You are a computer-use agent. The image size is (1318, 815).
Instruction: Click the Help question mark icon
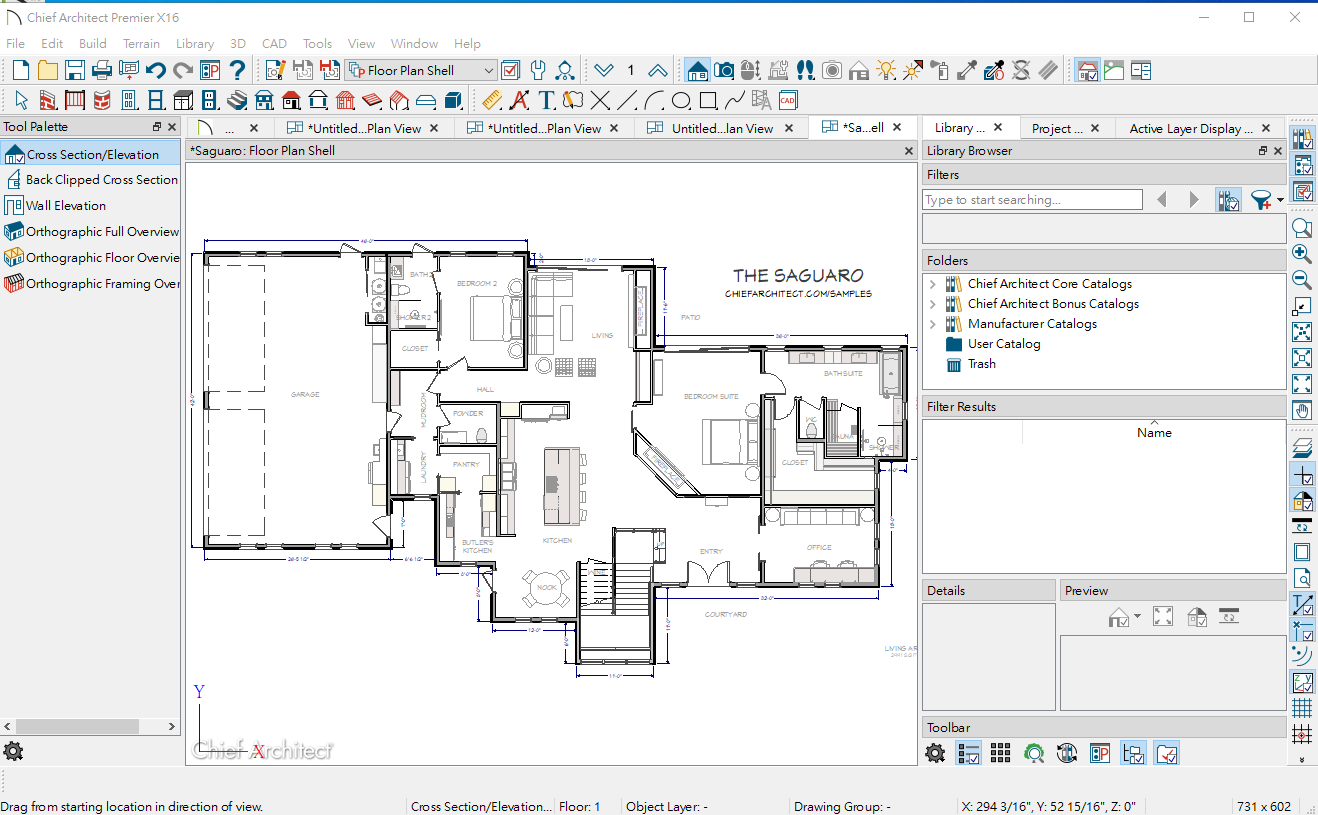pos(237,70)
